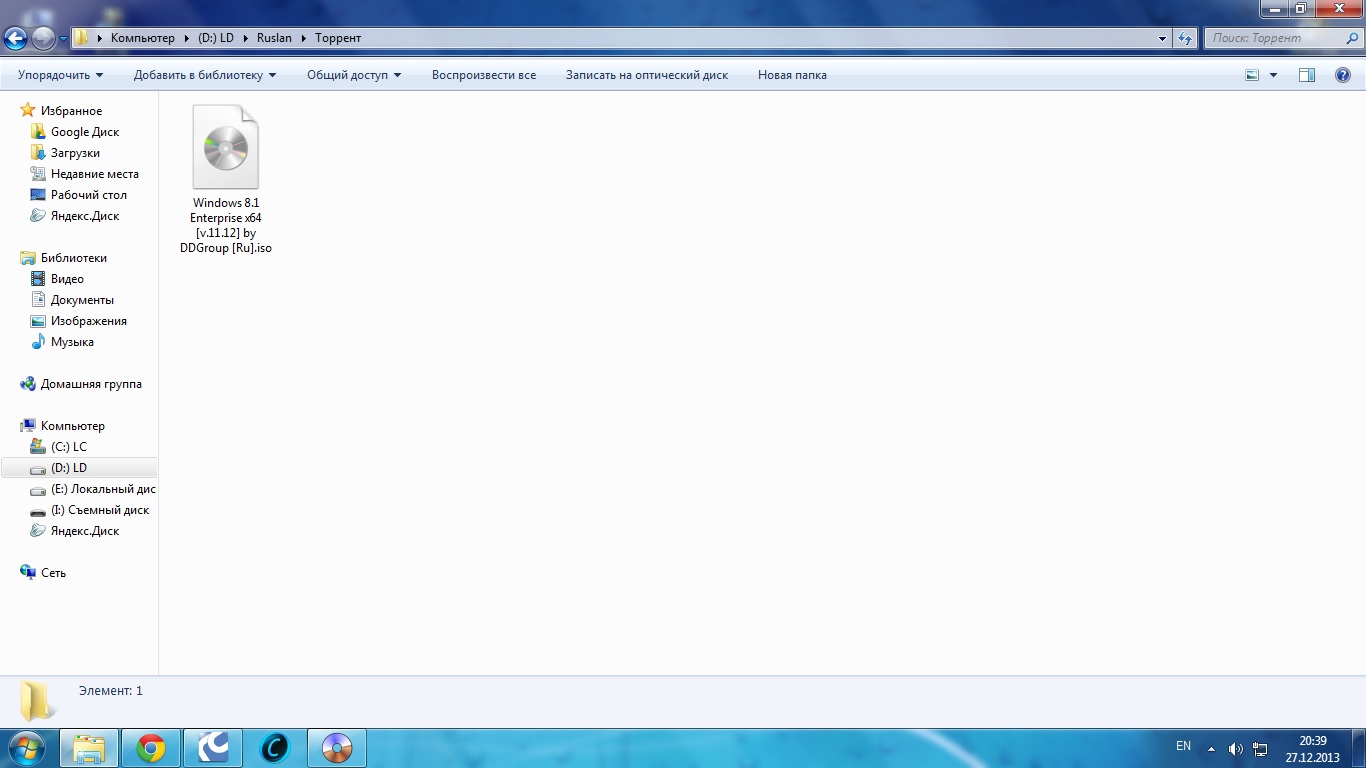Click the Компьютер breadcrumb in the address bar
This screenshot has height=768, width=1366.
pyautogui.click(x=142, y=38)
